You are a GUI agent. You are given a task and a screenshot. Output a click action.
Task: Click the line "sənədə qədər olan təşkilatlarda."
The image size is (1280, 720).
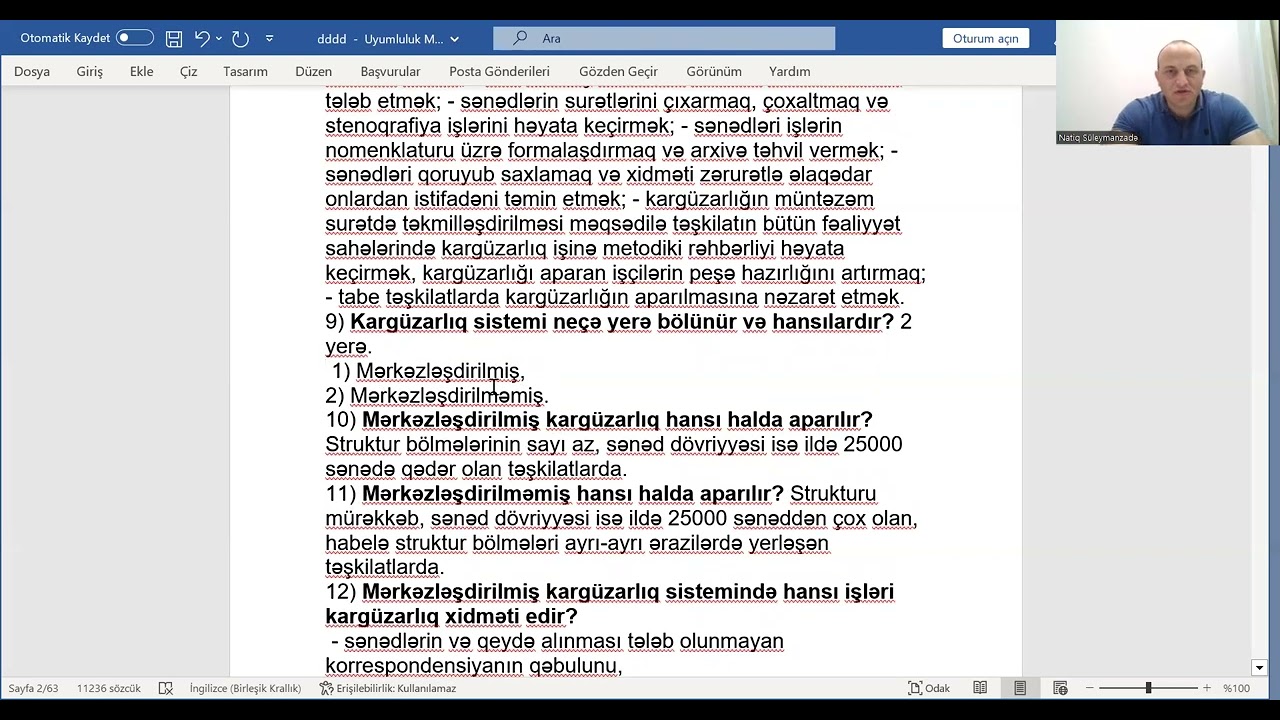pyautogui.click(x=476, y=469)
